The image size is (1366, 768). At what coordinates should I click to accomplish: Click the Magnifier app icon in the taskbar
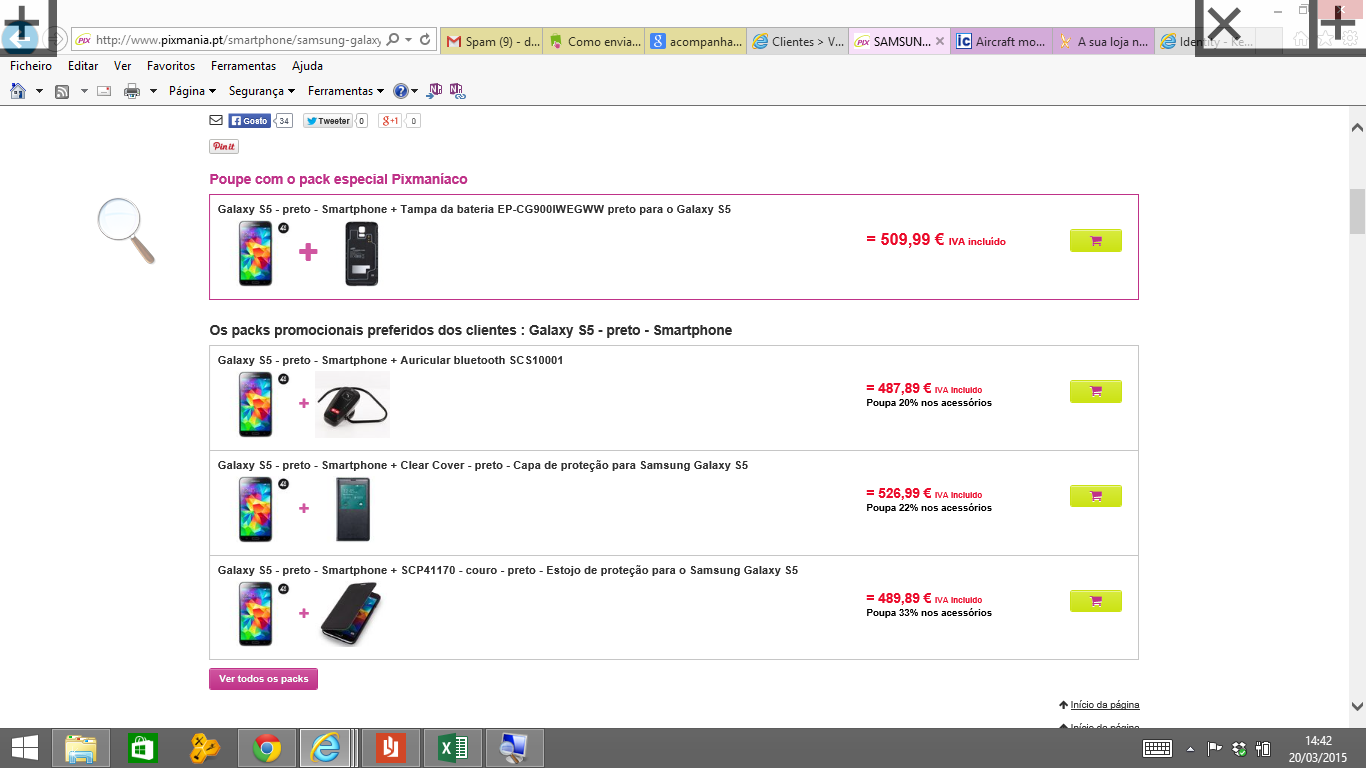point(515,748)
